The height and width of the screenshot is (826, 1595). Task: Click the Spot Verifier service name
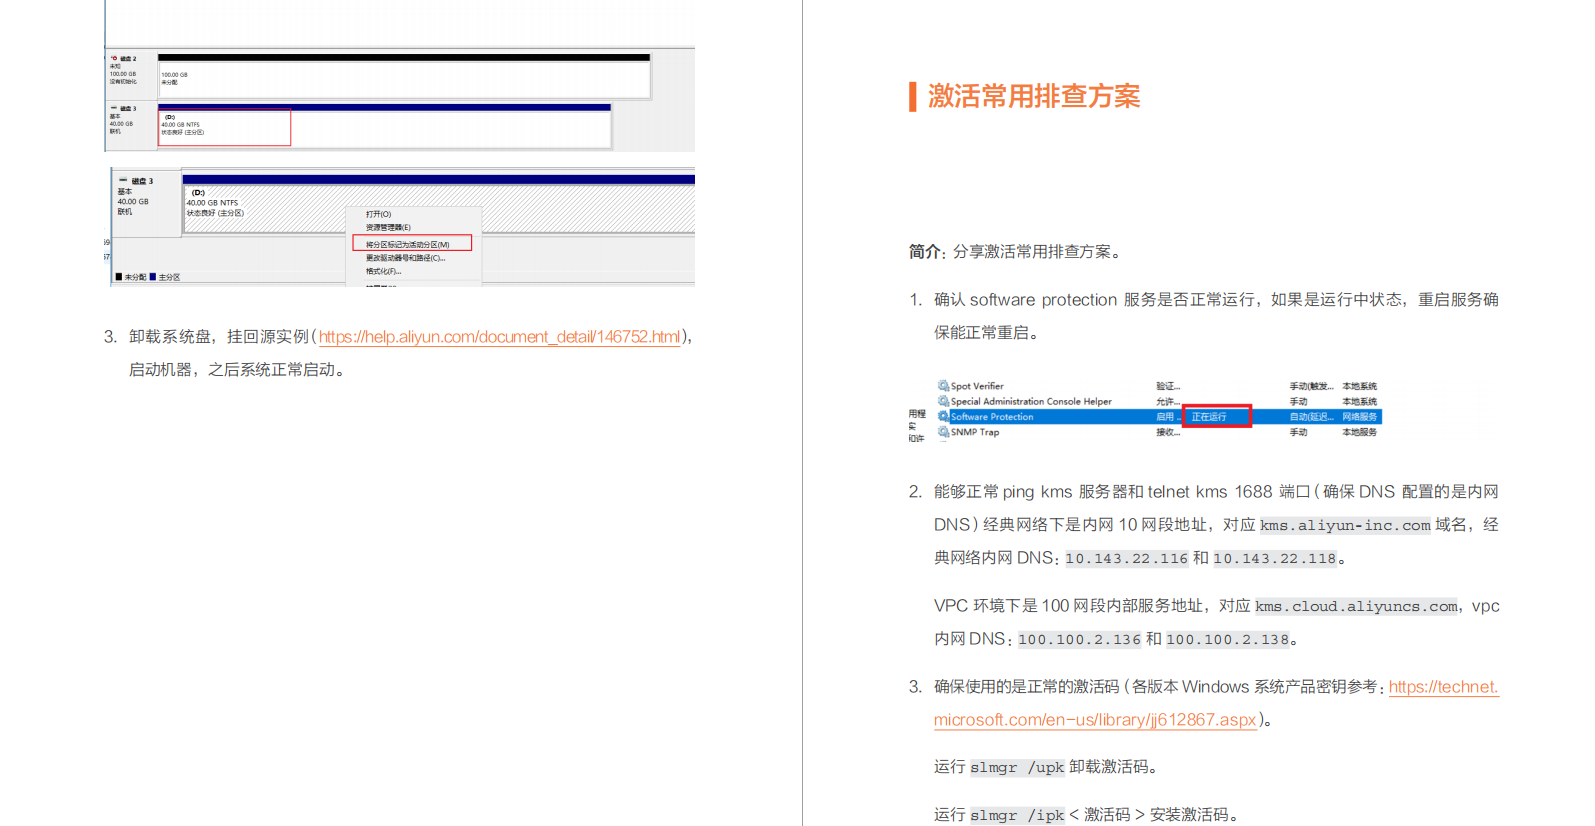pos(977,386)
